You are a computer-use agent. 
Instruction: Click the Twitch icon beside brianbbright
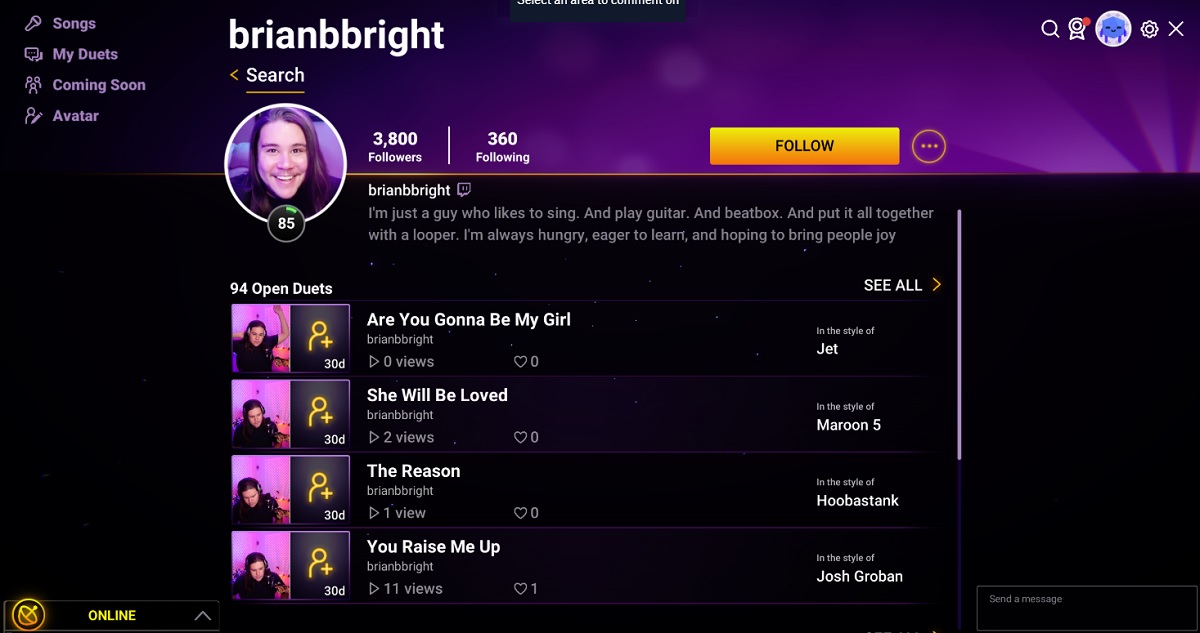pyautogui.click(x=464, y=190)
